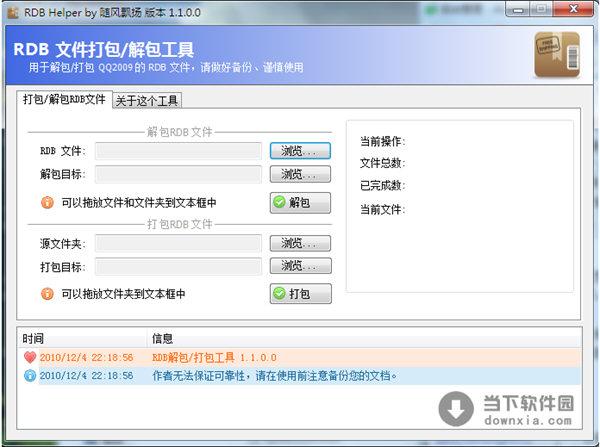The height and width of the screenshot is (447, 600).
Task: Click the 打包 button with green check
Action: (x=300, y=294)
